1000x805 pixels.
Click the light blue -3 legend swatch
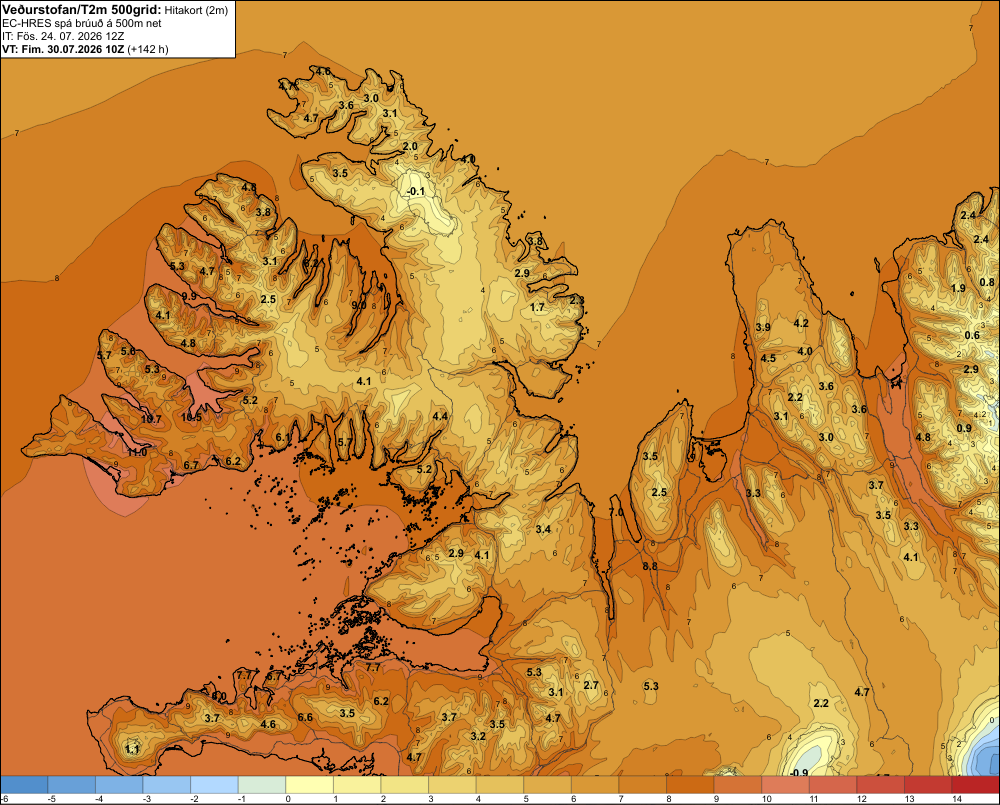[x=166, y=784]
